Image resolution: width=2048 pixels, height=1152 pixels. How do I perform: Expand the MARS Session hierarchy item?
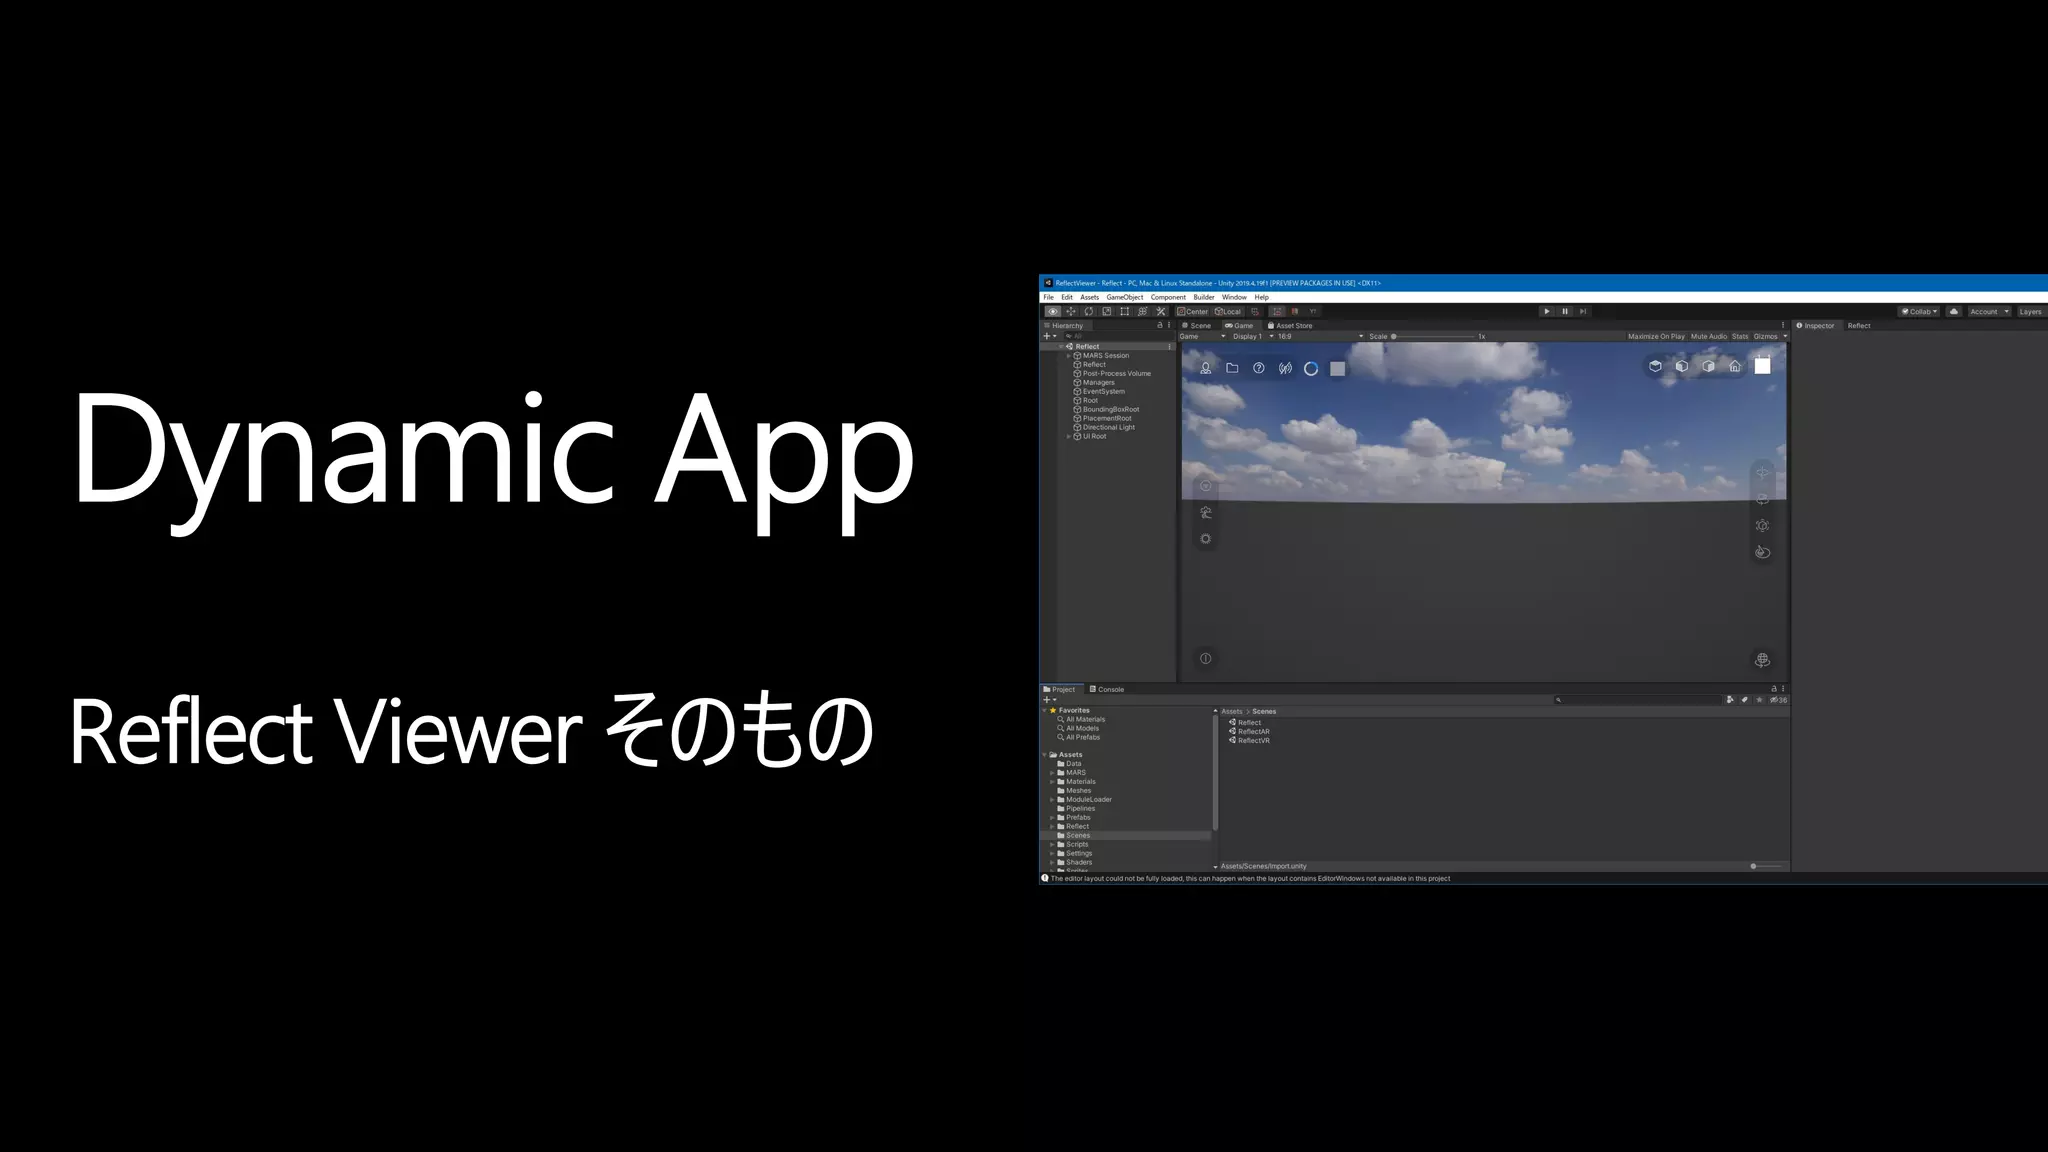(1069, 356)
